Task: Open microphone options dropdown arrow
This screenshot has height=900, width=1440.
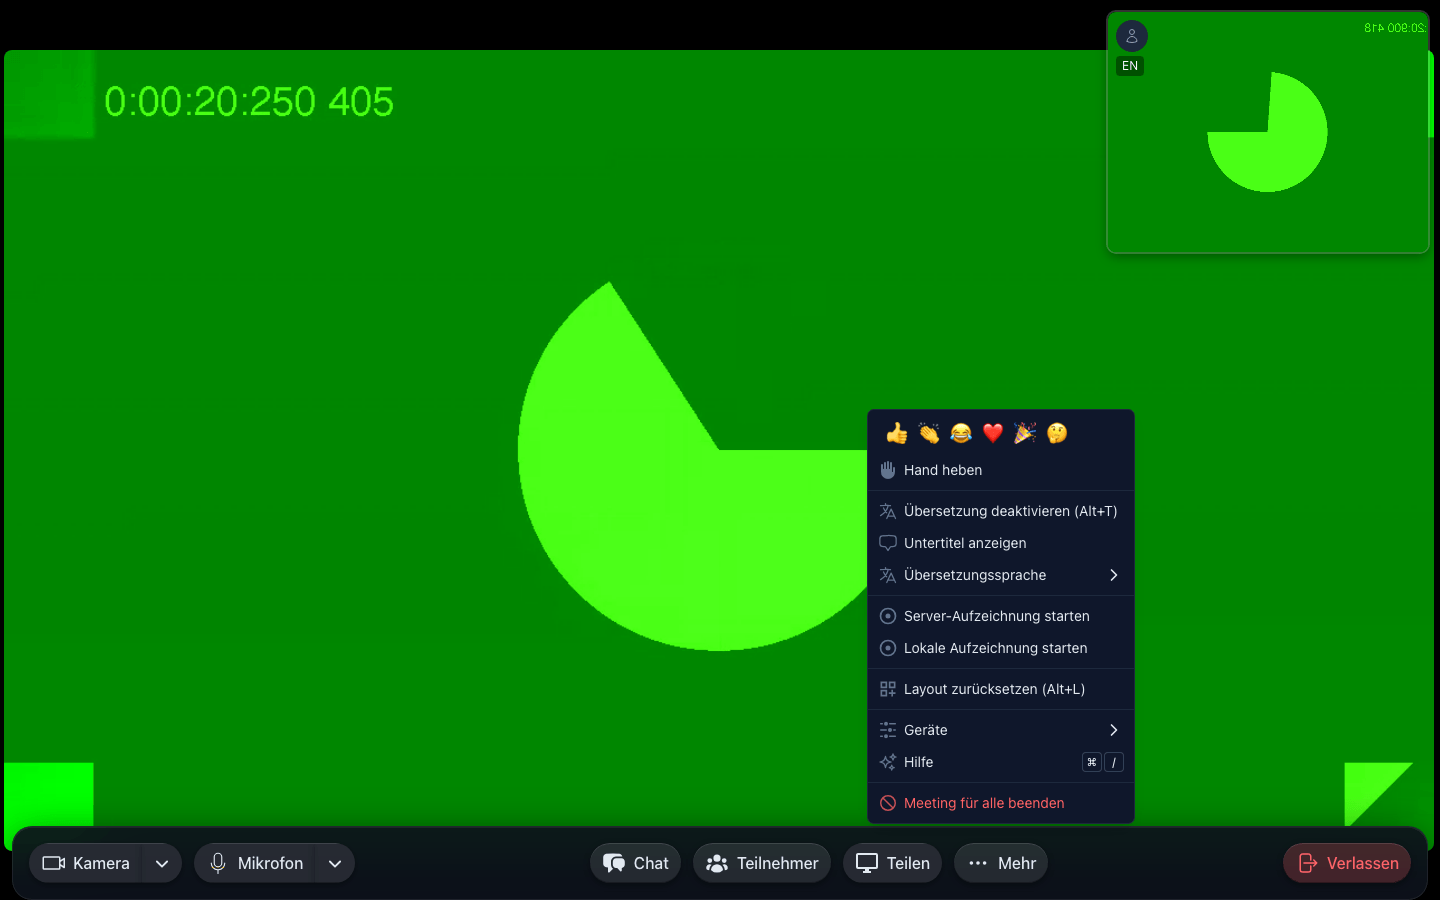Action: tap(335, 863)
